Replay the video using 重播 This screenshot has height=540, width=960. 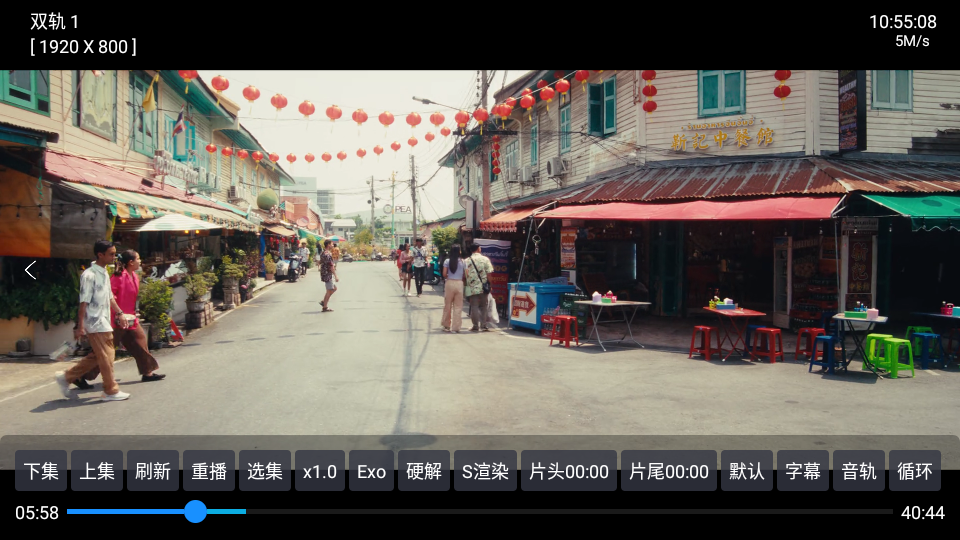tap(209, 471)
